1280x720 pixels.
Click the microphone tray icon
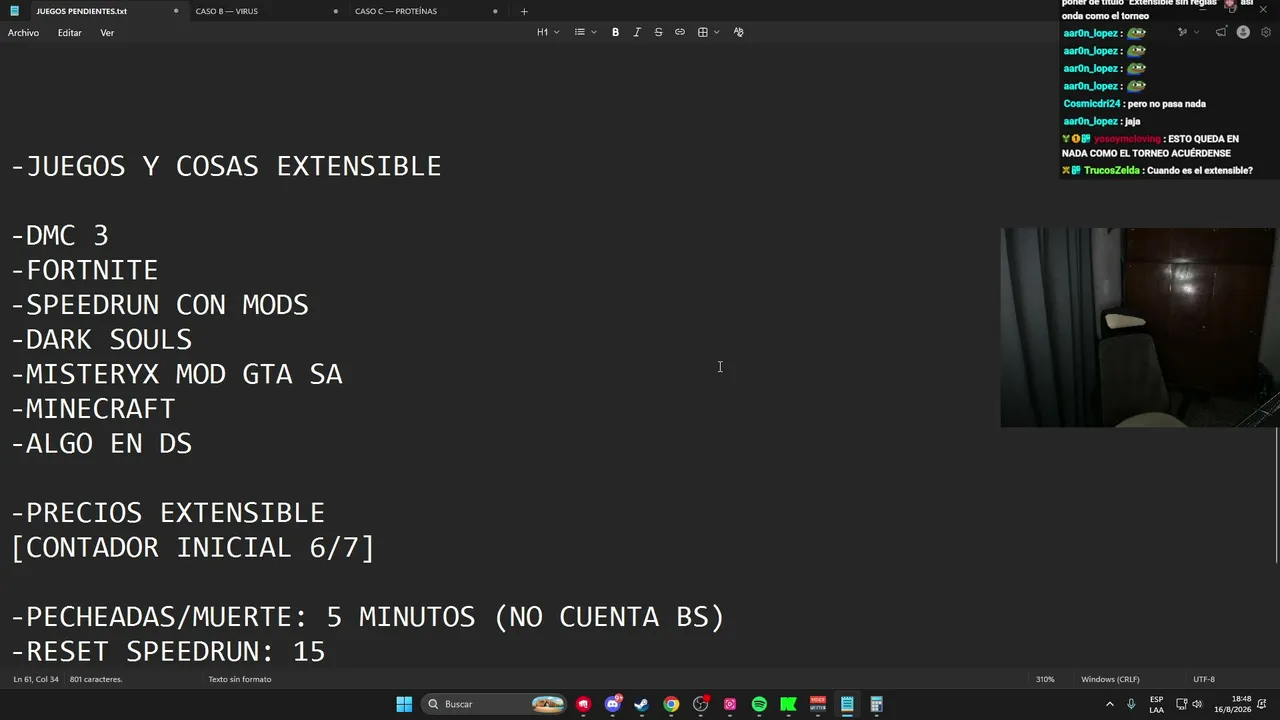pyautogui.click(x=1131, y=704)
